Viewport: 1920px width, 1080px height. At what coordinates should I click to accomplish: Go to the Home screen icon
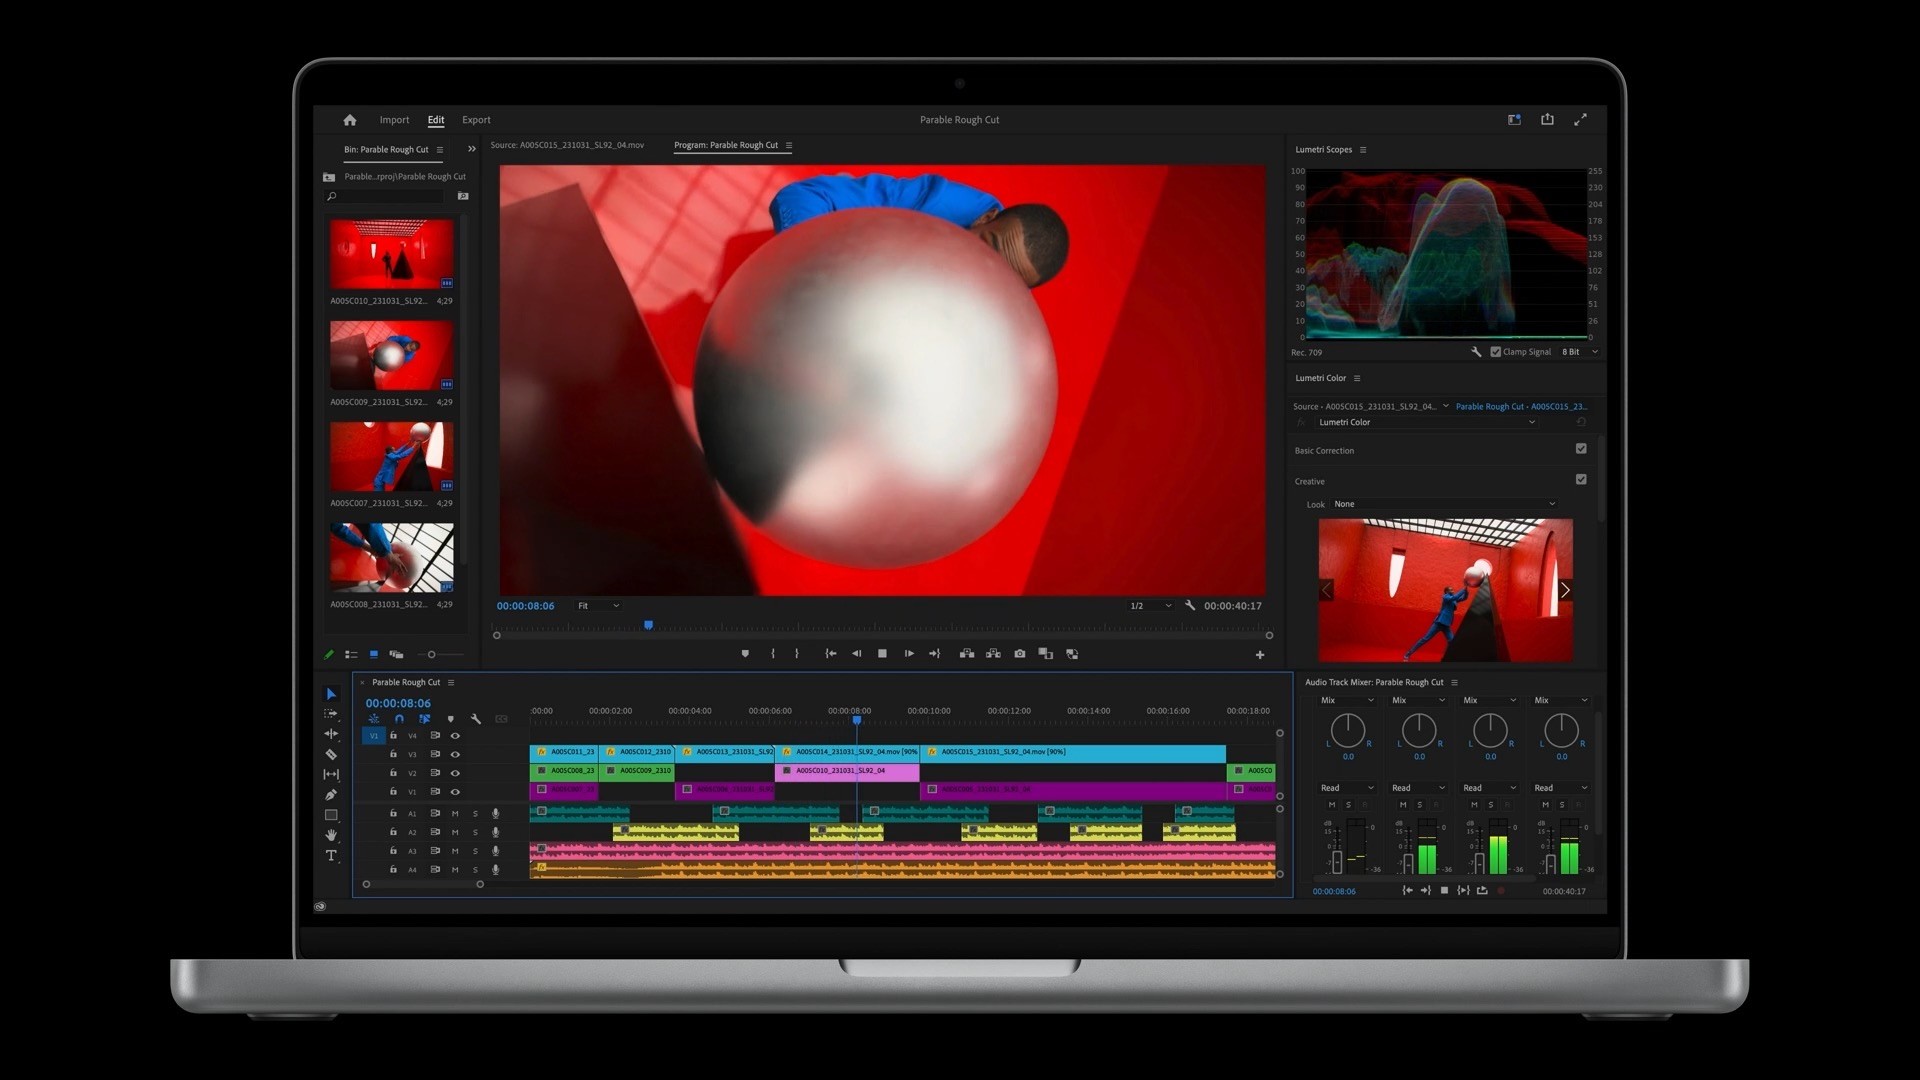point(350,120)
